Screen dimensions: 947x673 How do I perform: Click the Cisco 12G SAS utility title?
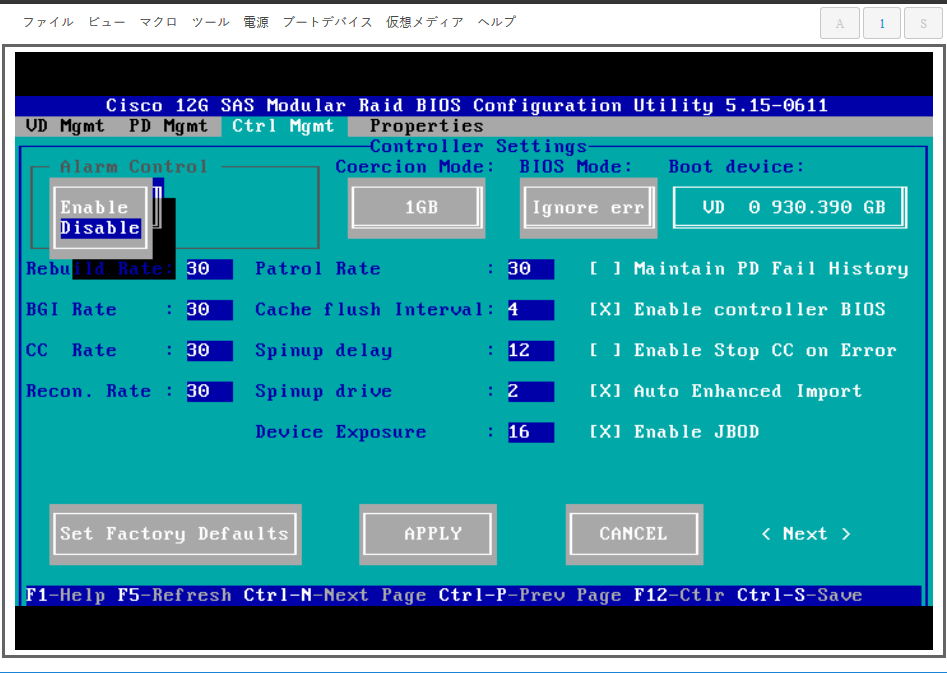tap(467, 106)
